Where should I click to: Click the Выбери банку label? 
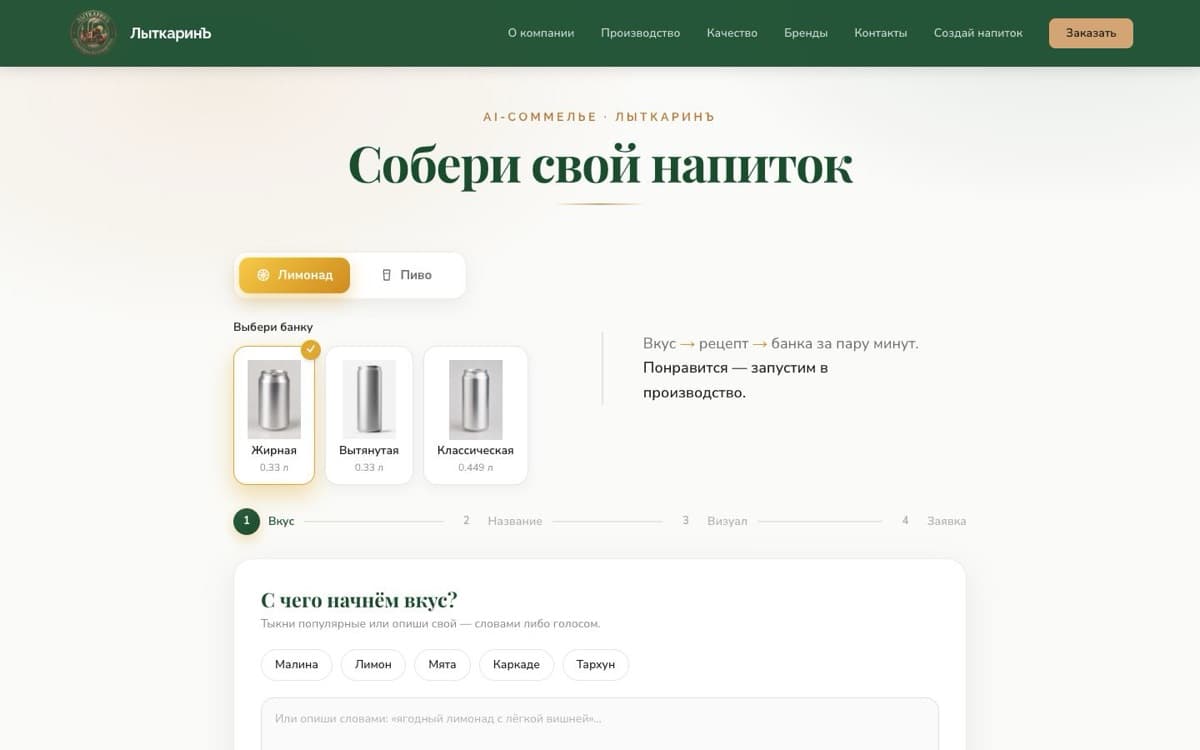[273, 327]
